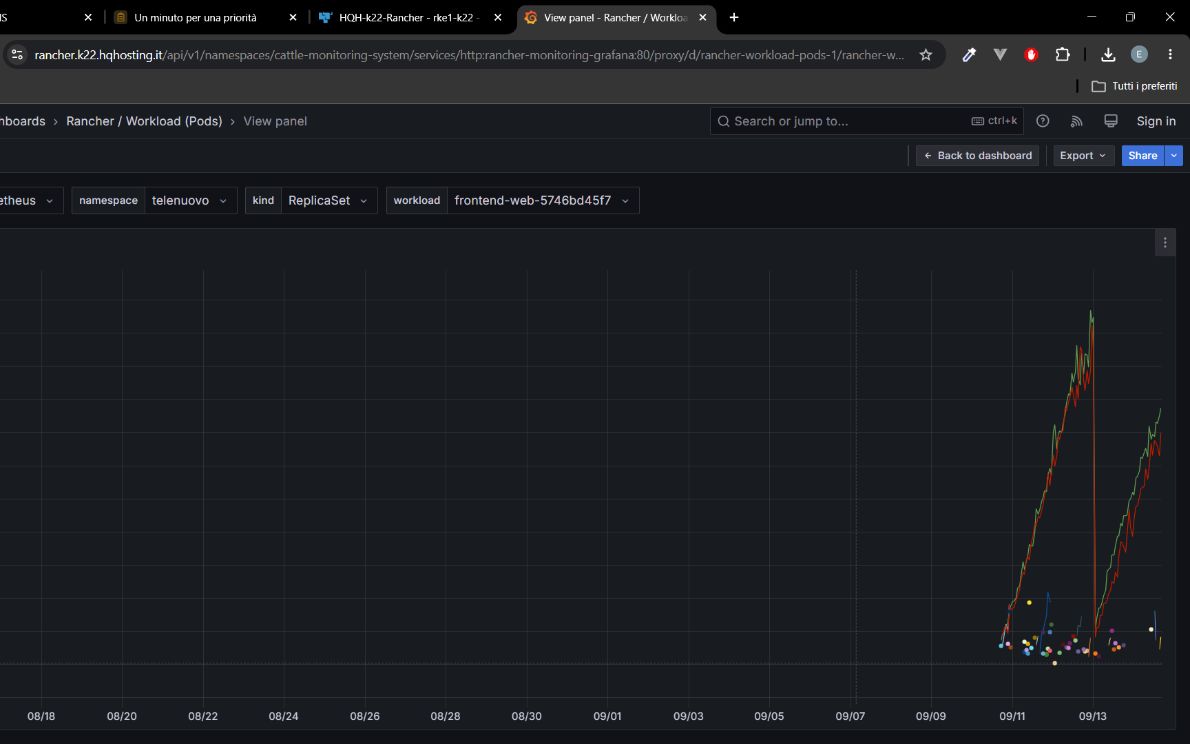
Task: Click the '08/26' x-axis date label
Action: [364, 717]
